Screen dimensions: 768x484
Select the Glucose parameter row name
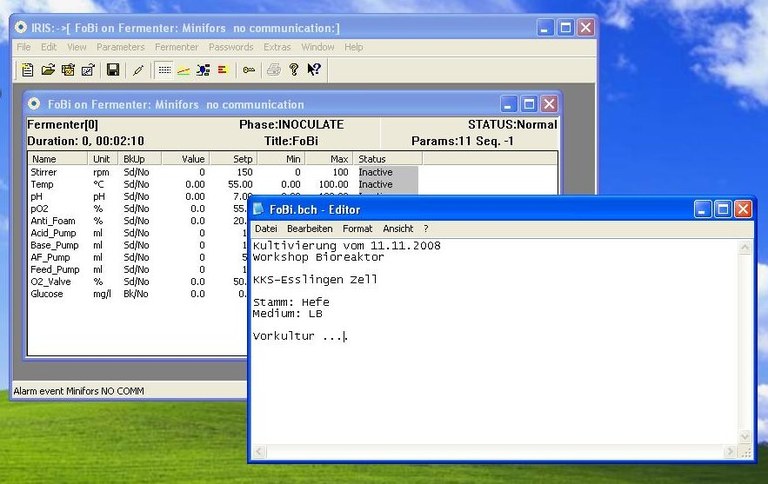pos(47,294)
